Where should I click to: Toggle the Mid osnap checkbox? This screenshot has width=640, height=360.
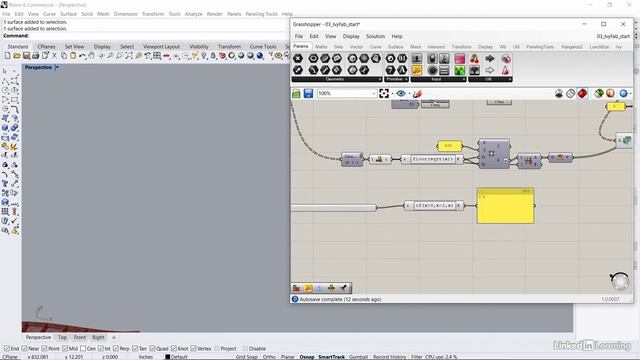coord(65,349)
